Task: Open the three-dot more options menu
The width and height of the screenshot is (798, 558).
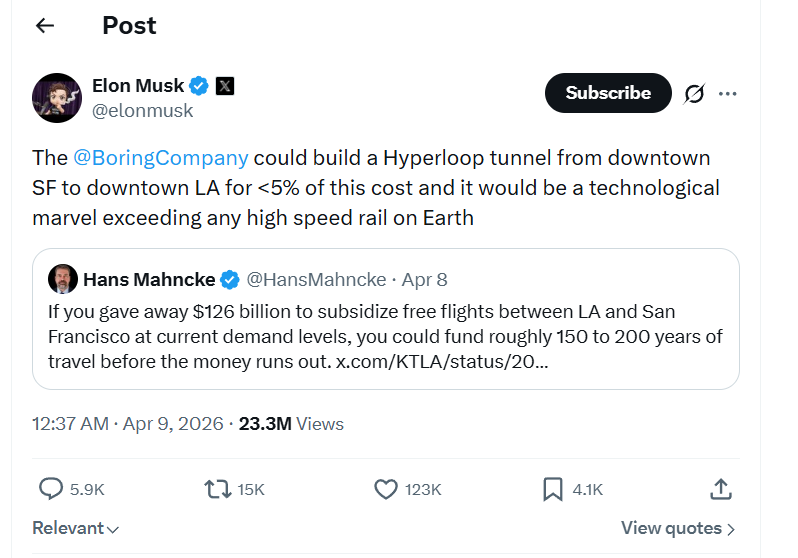Action: click(727, 94)
